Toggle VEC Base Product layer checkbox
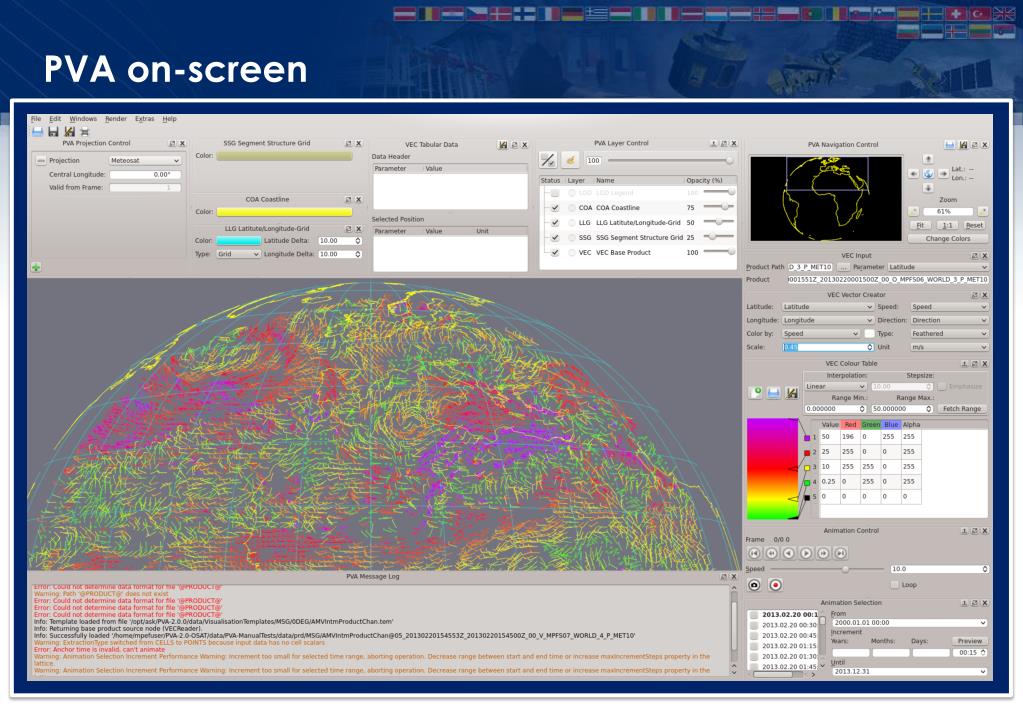Viewport: 1023px width, 708px height. (555, 253)
